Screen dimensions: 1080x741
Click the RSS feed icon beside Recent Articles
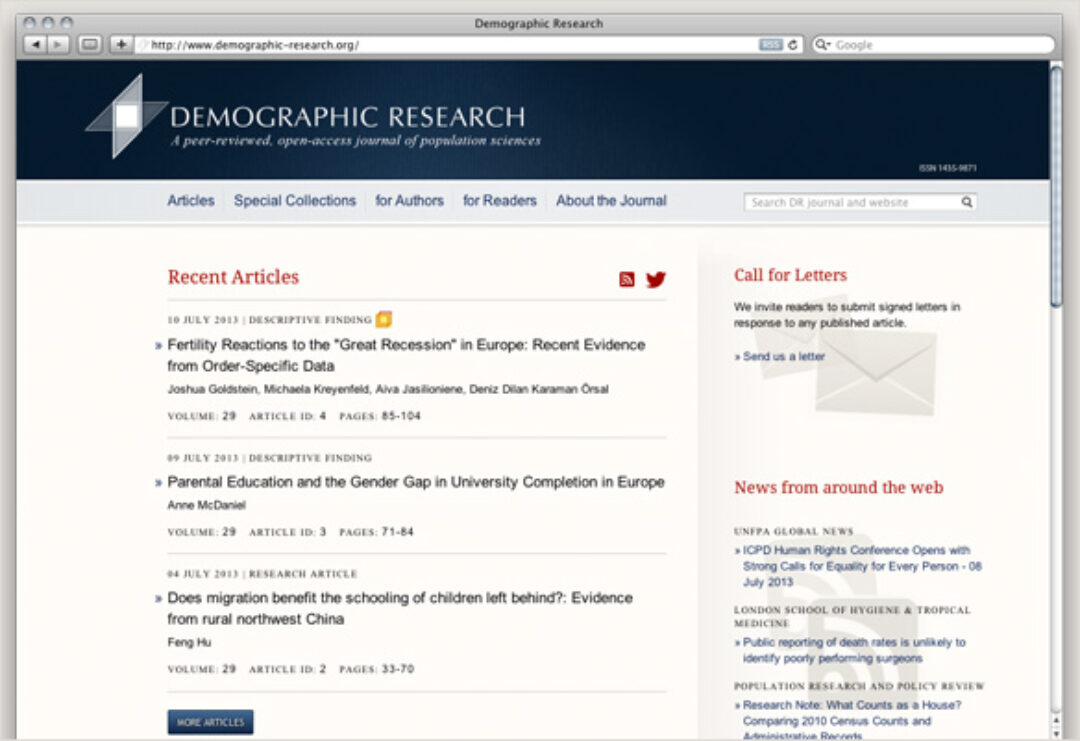(x=627, y=280)
